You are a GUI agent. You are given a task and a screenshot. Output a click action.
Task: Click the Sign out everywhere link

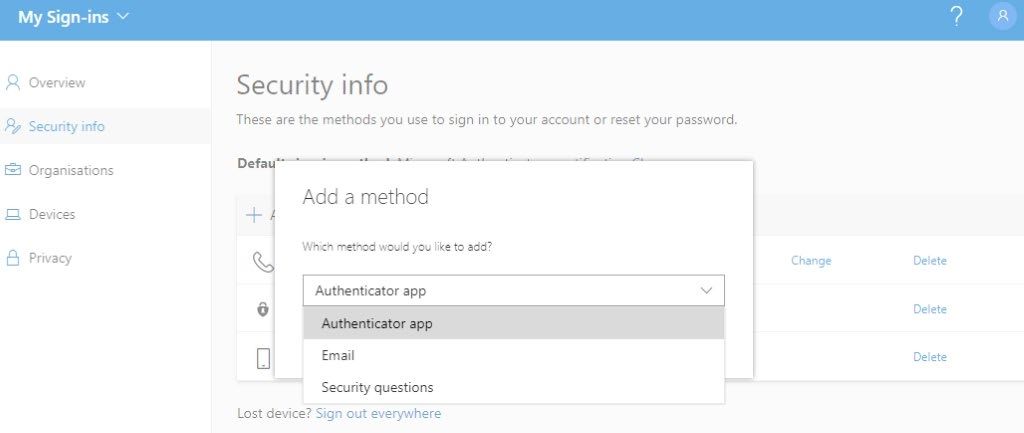(x=378, y=413)
